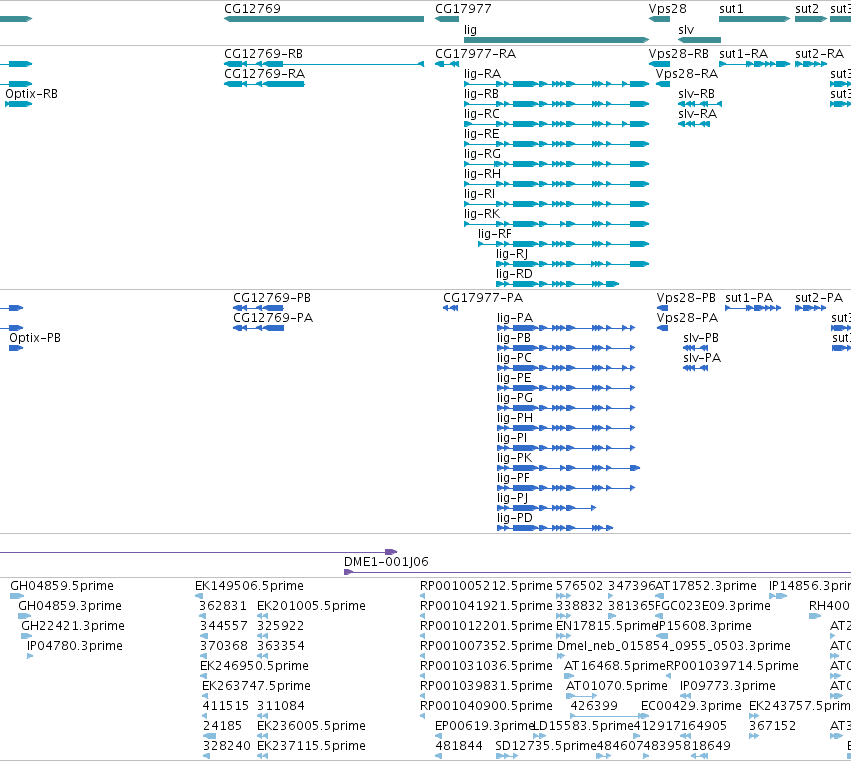This screenshot has height=761, width=851.
Task: Select the lig gene span bar
Action: [556, 40]
